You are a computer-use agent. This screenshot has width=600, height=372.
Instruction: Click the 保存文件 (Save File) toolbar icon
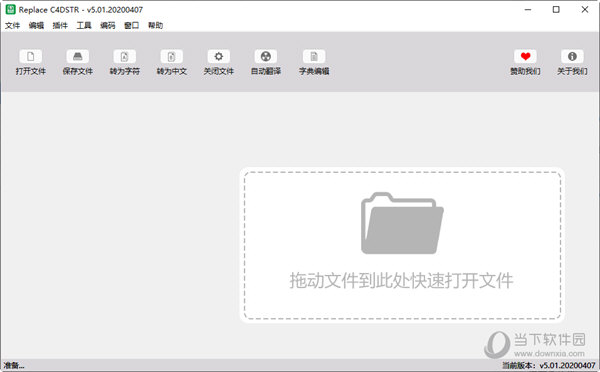(78, 57)
